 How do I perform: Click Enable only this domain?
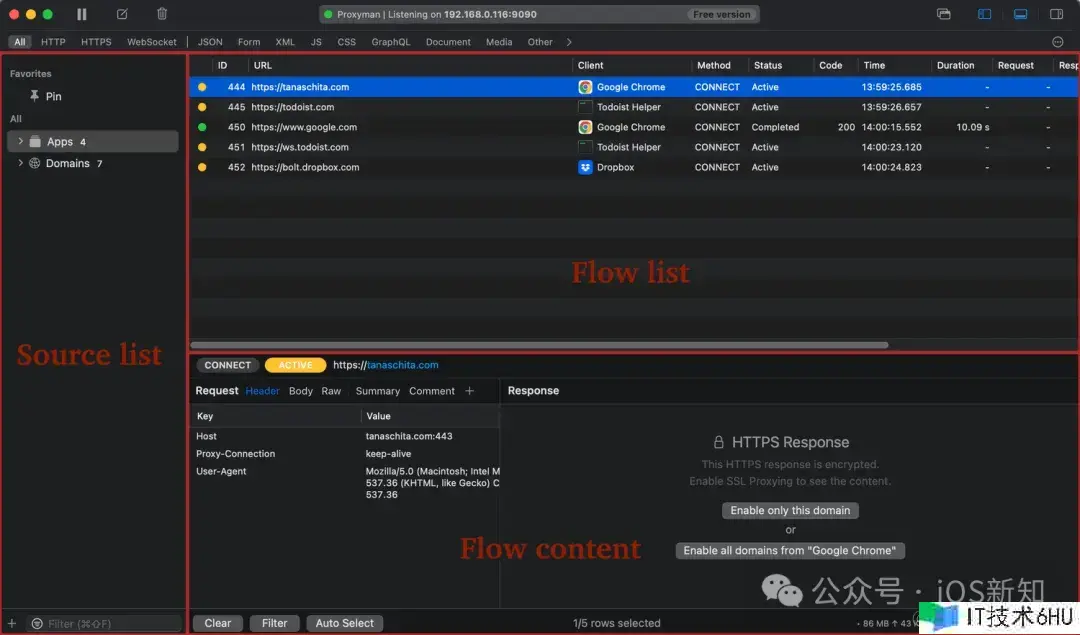(790, 510)
